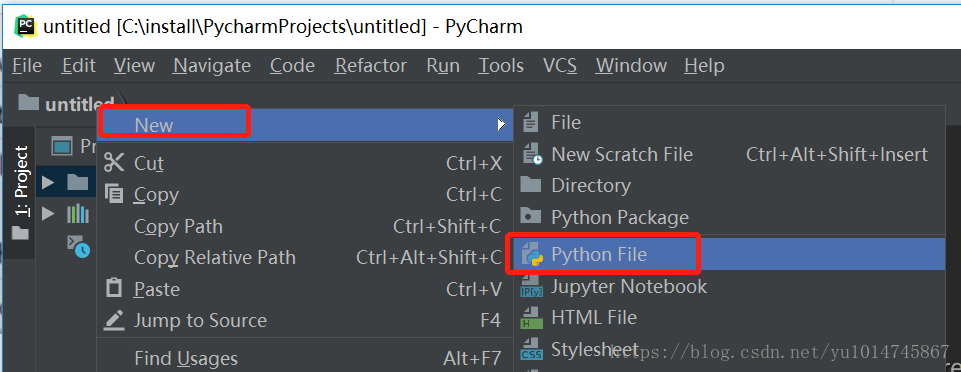Click the HTML File icon
The height and width of the screenshot is (372, 961).
pos(530,317)
